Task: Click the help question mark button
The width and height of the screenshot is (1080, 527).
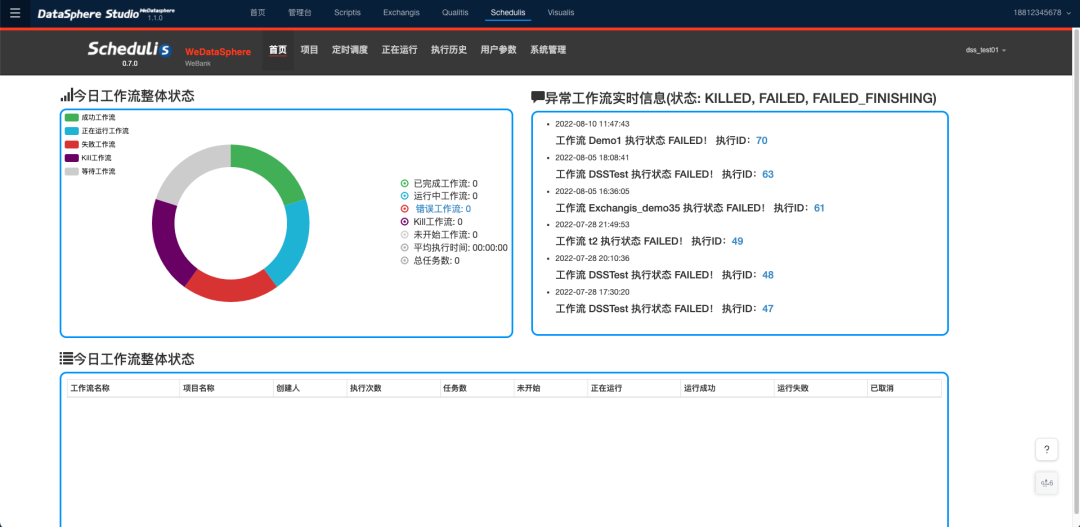Action: (x=1045, y=450)
